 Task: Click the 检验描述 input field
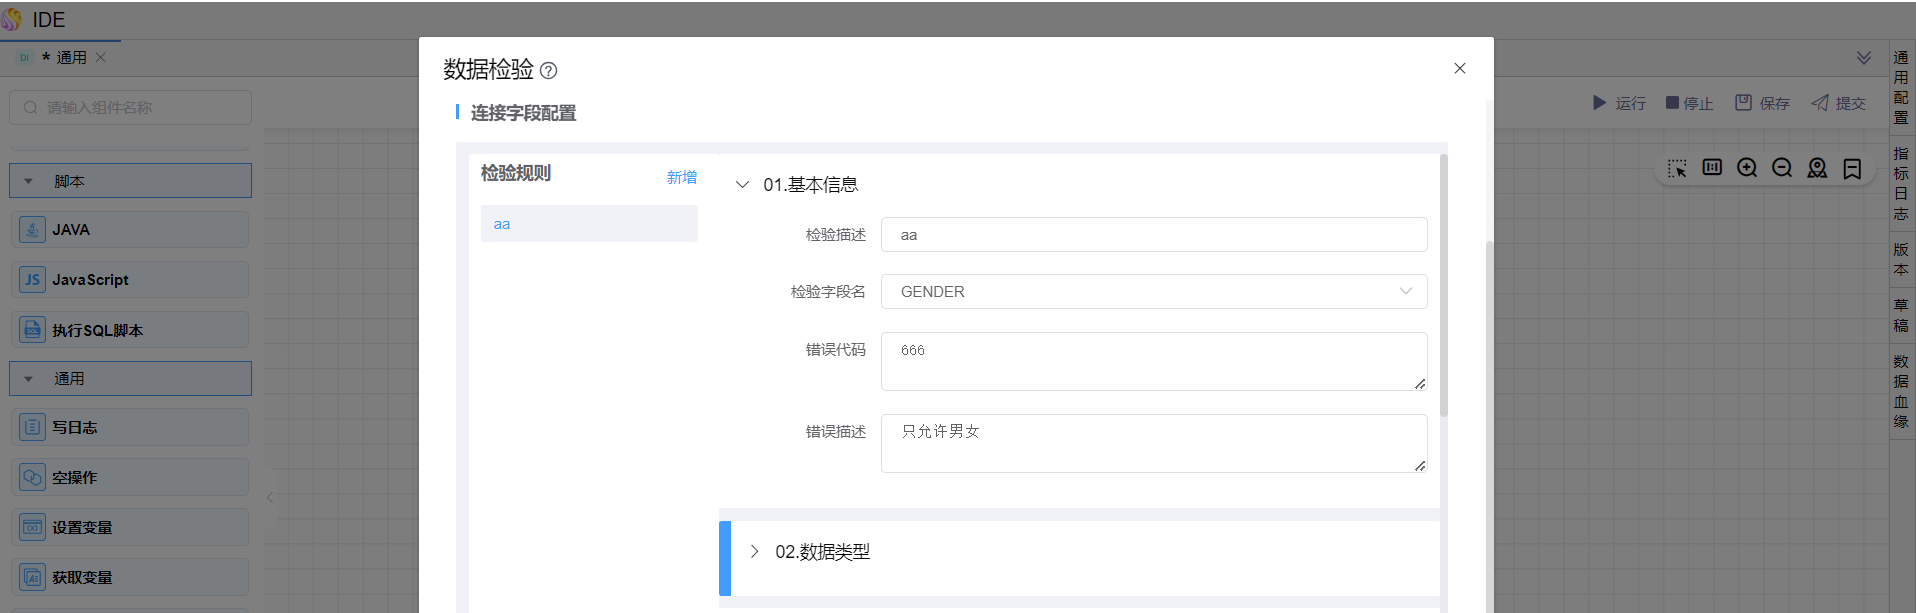1153,235
